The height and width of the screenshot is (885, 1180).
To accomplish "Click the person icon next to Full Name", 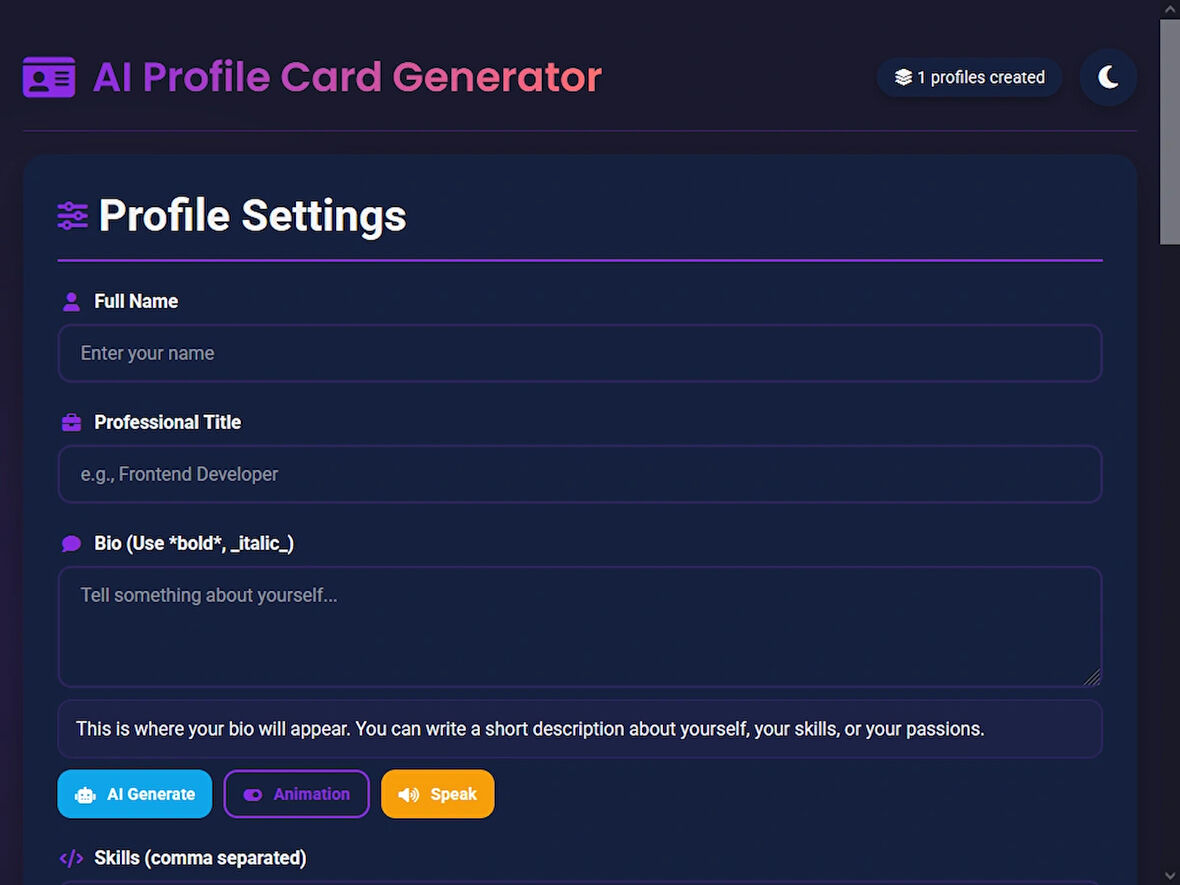I will point(71,302).
